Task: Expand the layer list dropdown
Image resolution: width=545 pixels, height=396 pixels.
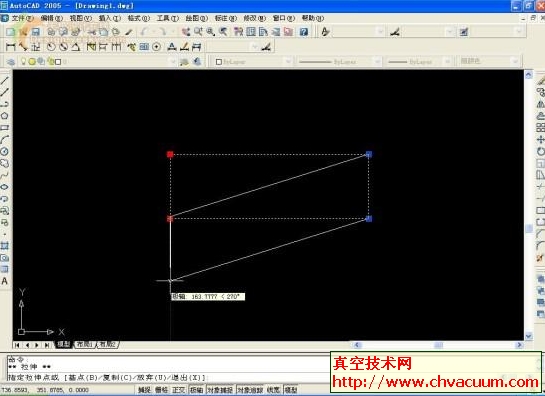Action: (x=173, y=62)
